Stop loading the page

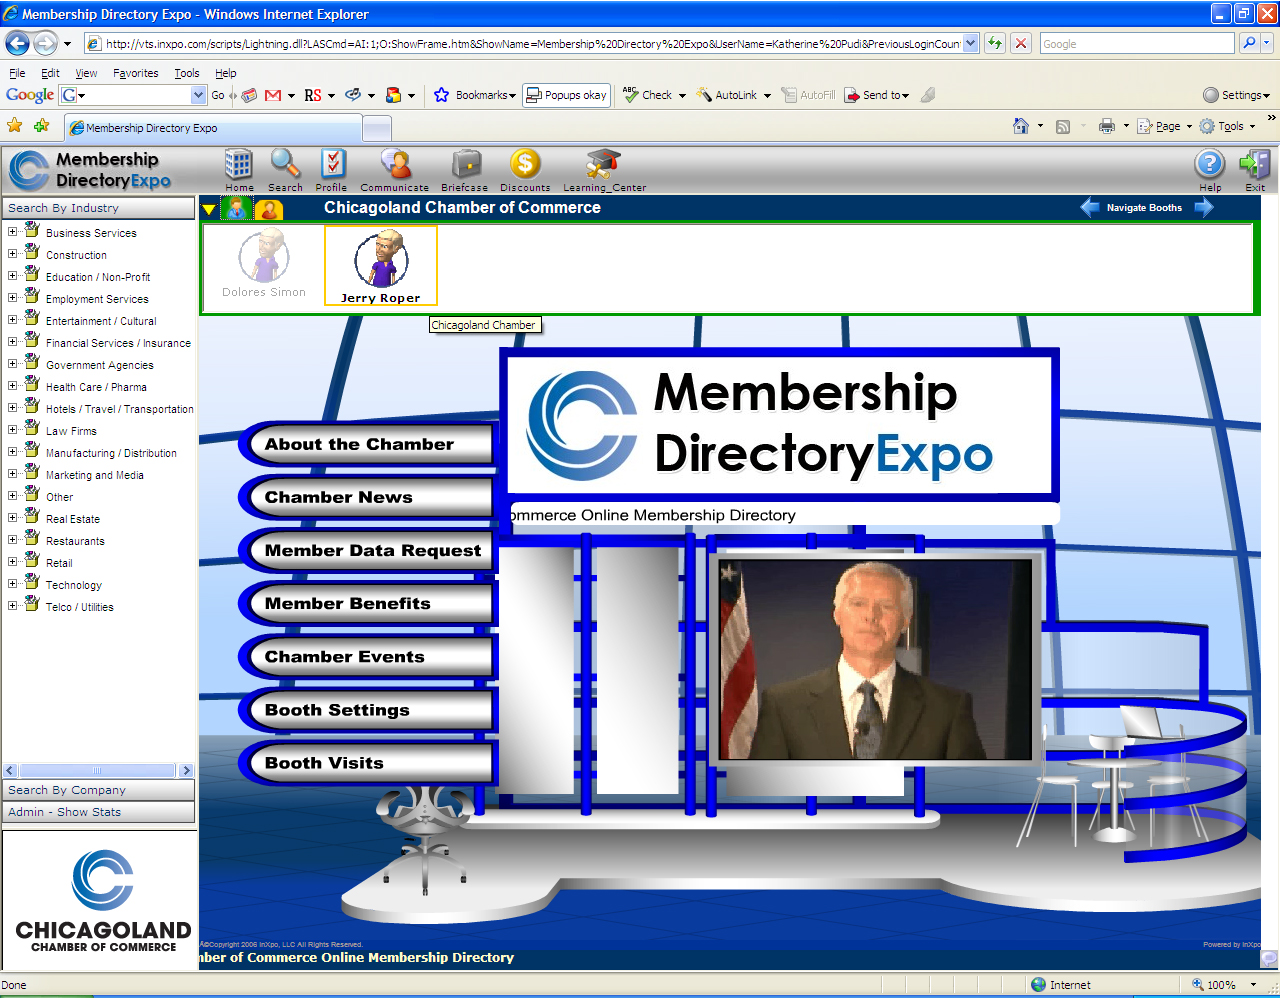pos(1020,43)
